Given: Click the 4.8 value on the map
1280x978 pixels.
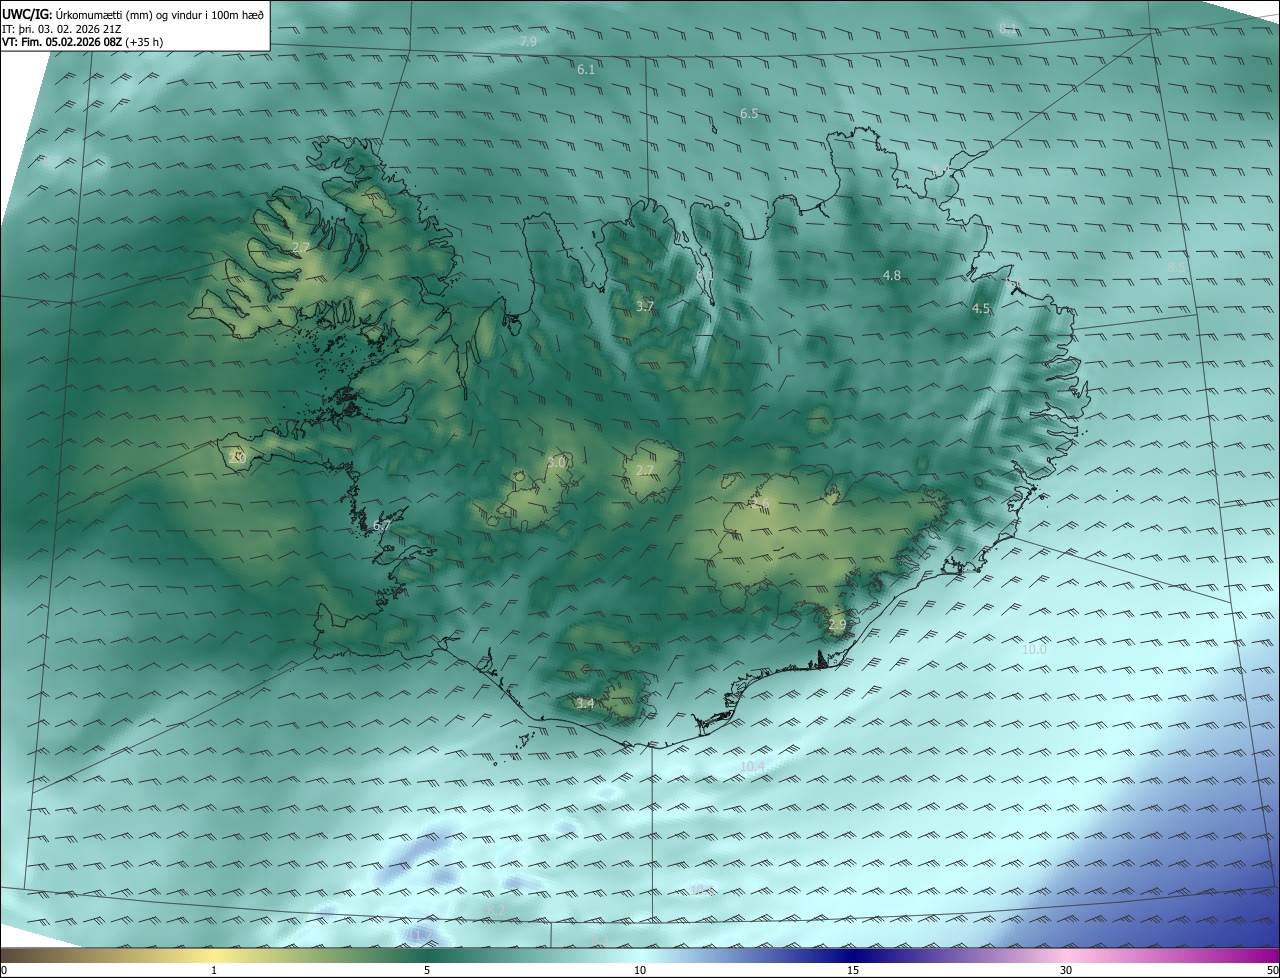Looking at the screenshot, I should click(x=891, y=275).
